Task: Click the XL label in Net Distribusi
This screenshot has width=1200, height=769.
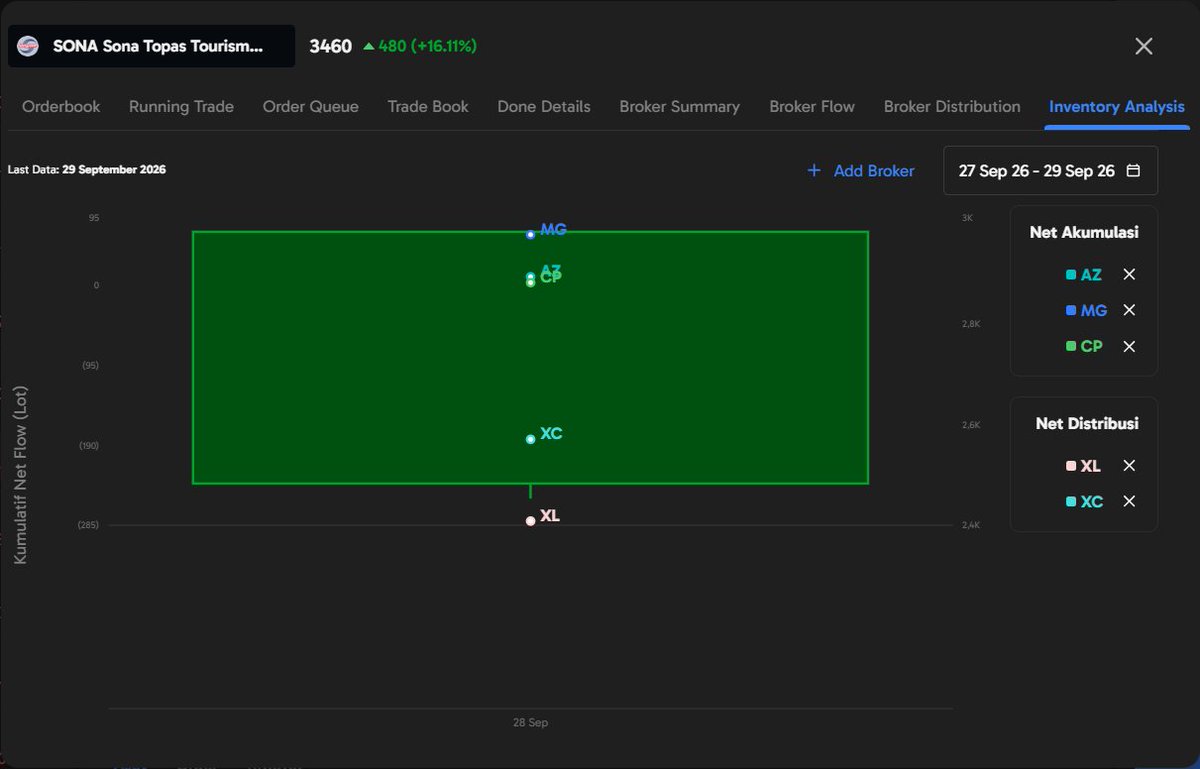Action: 1091,466
